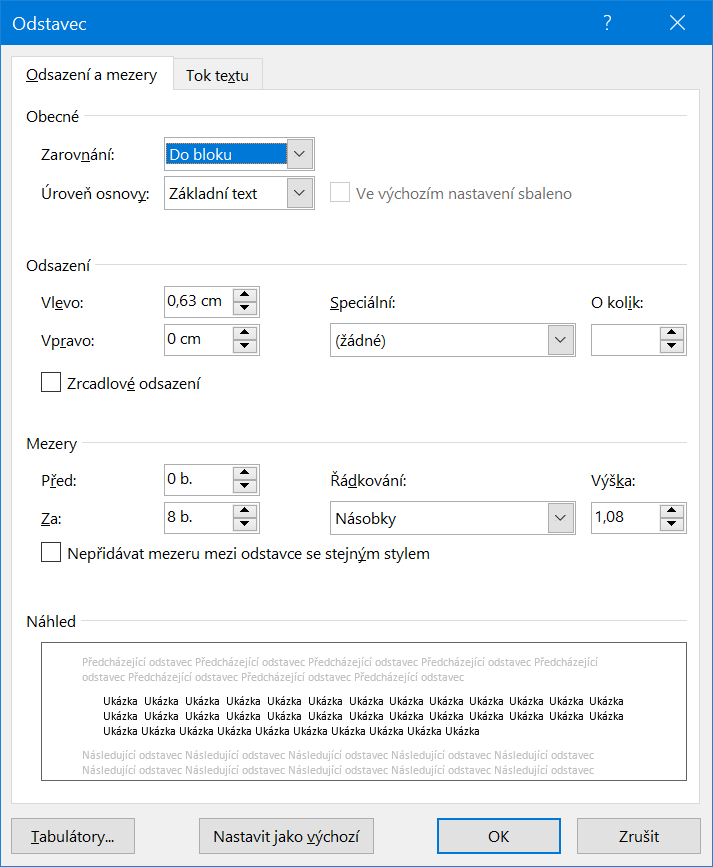Toggle Nepřidávat mezeru mezi odstavce checkbox
This screenshot has width=713, height=867.
pyautogui.click(x=51, y=553)
